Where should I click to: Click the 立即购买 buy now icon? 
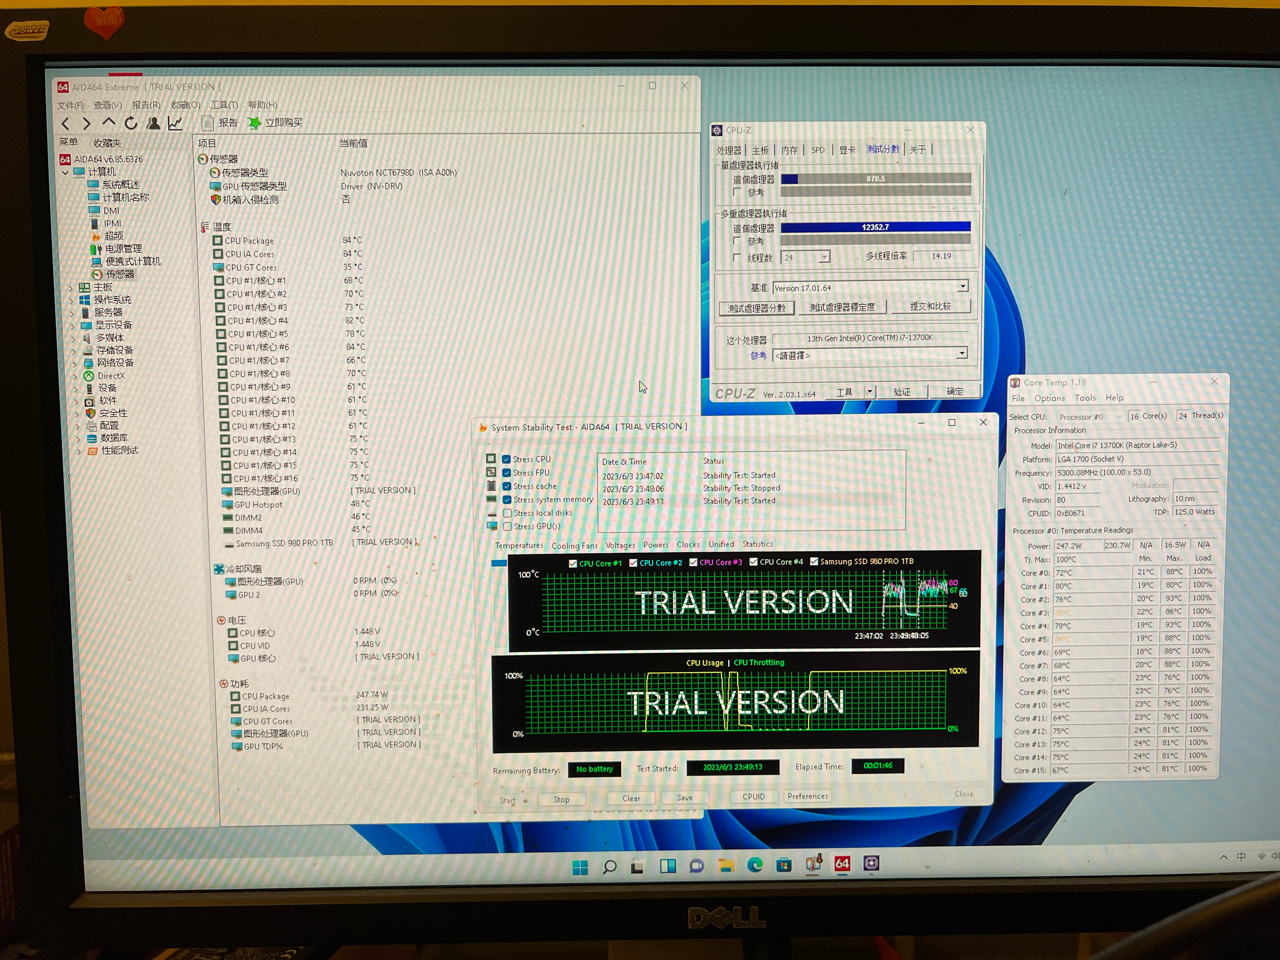click(x=275, y=123)
